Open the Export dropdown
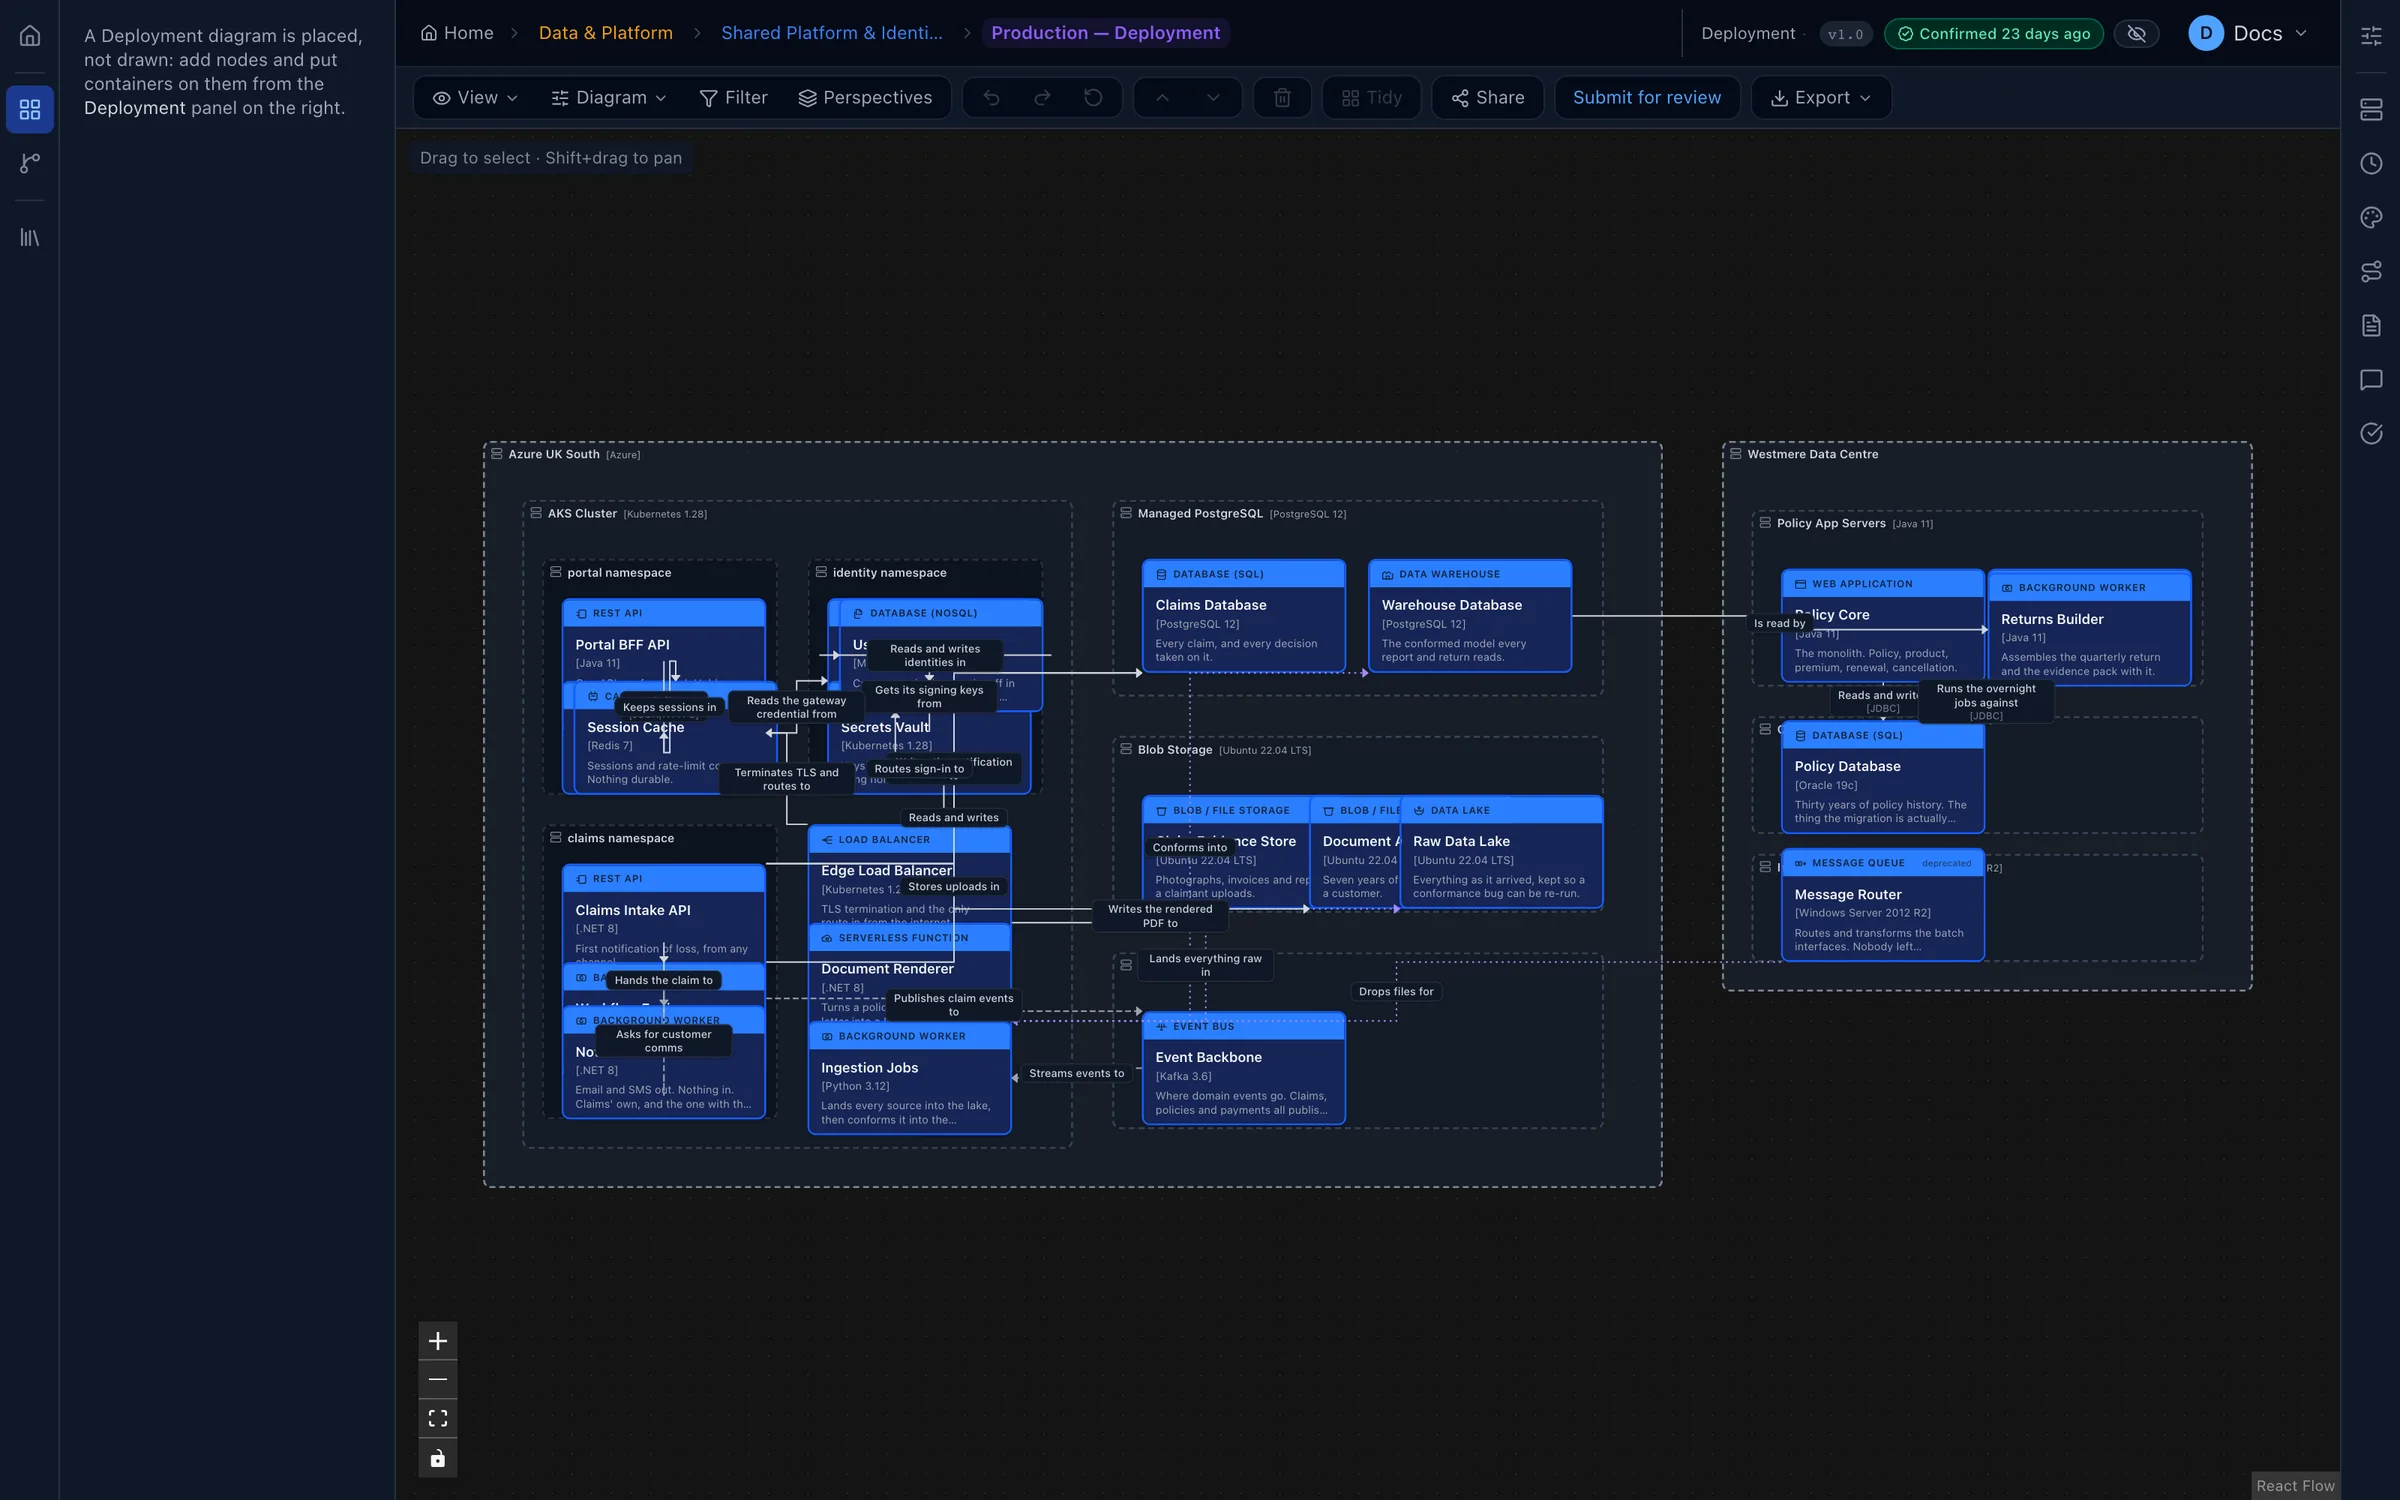 coord(1821,98)
